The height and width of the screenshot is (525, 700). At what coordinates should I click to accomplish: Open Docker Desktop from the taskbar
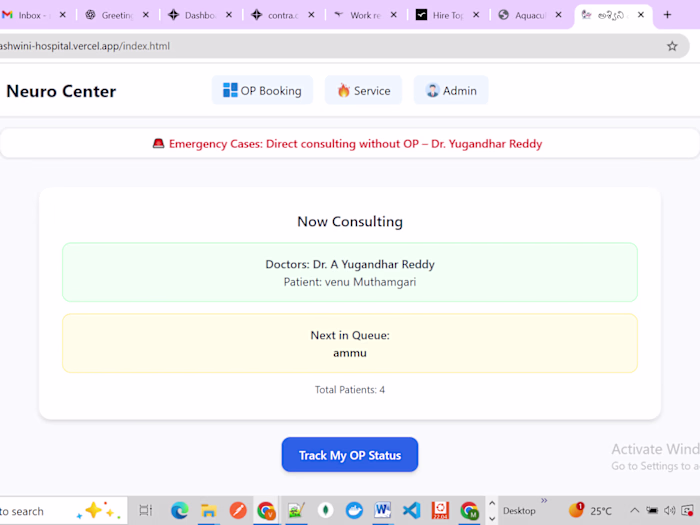(354, 510)
